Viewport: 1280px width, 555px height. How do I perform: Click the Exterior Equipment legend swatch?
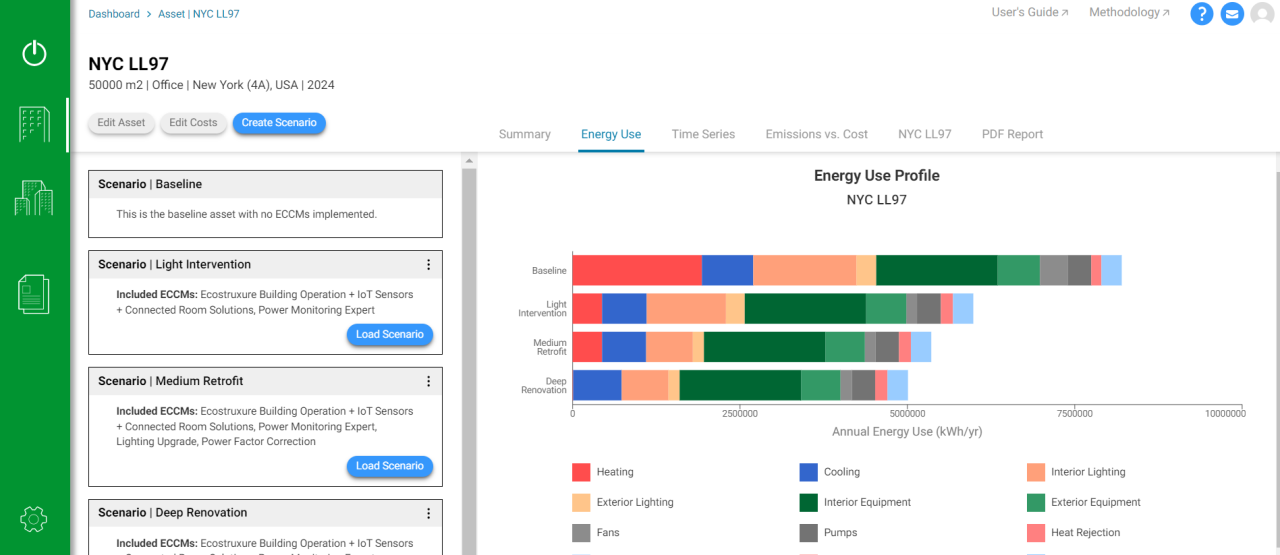1036,502
